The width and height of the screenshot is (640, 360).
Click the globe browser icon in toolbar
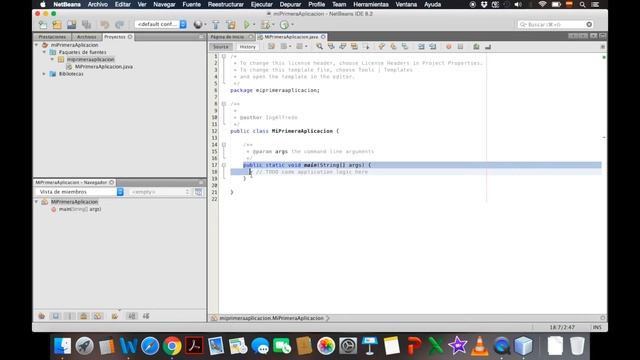(198, 24)
